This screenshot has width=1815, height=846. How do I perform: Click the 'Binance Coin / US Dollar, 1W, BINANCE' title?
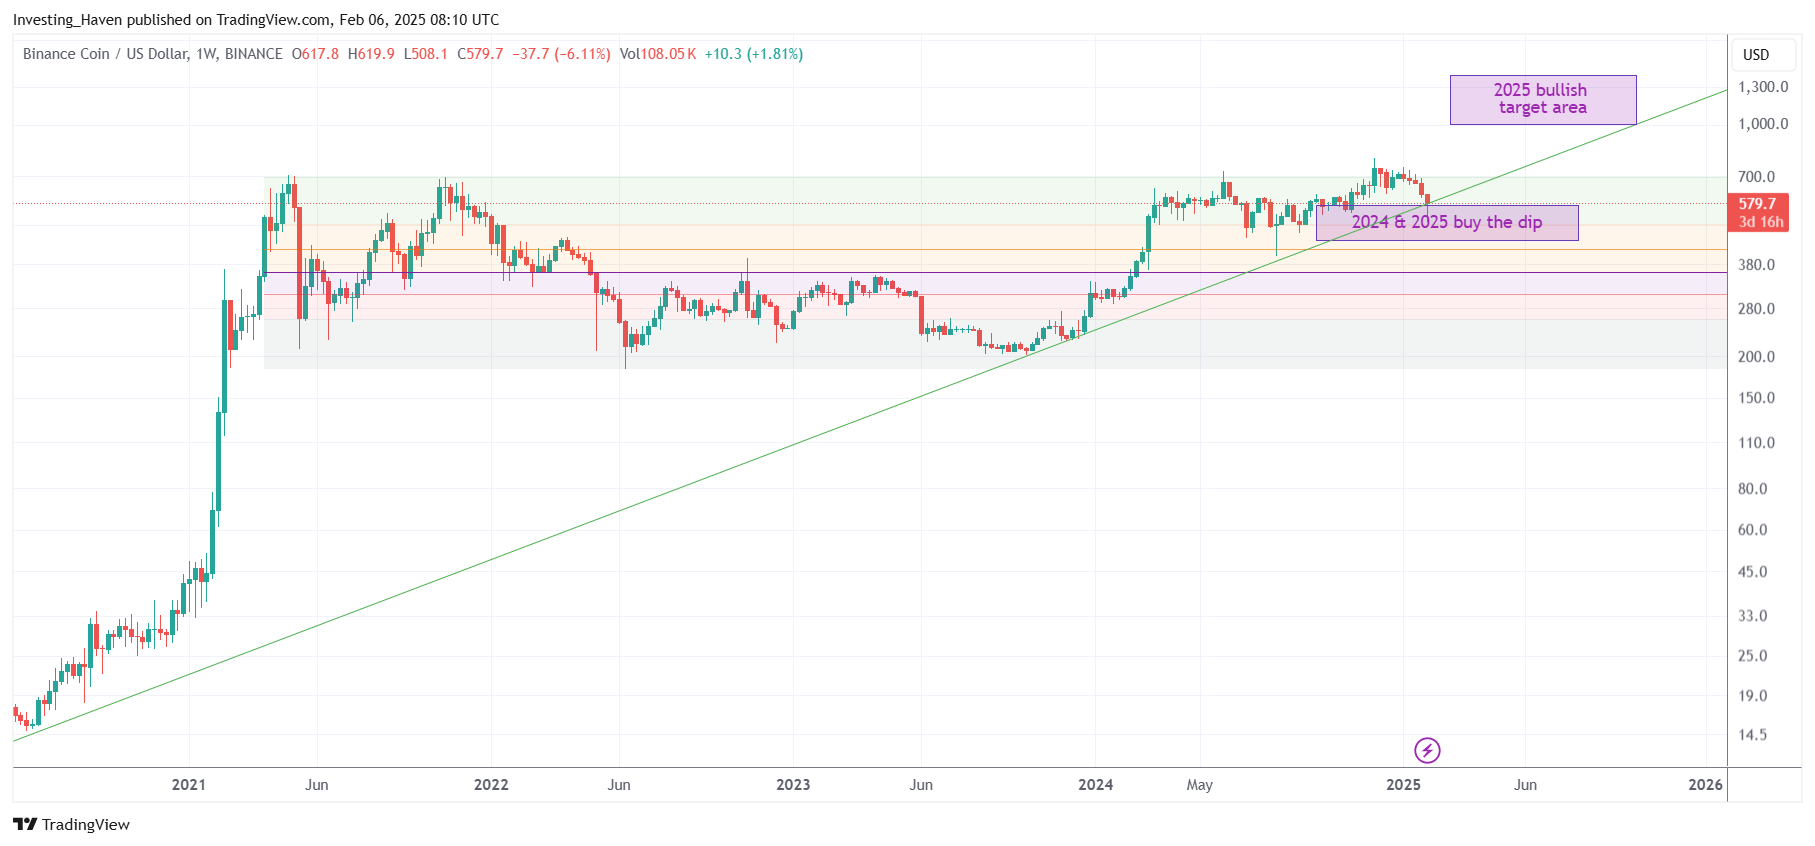tap(153, 54)
